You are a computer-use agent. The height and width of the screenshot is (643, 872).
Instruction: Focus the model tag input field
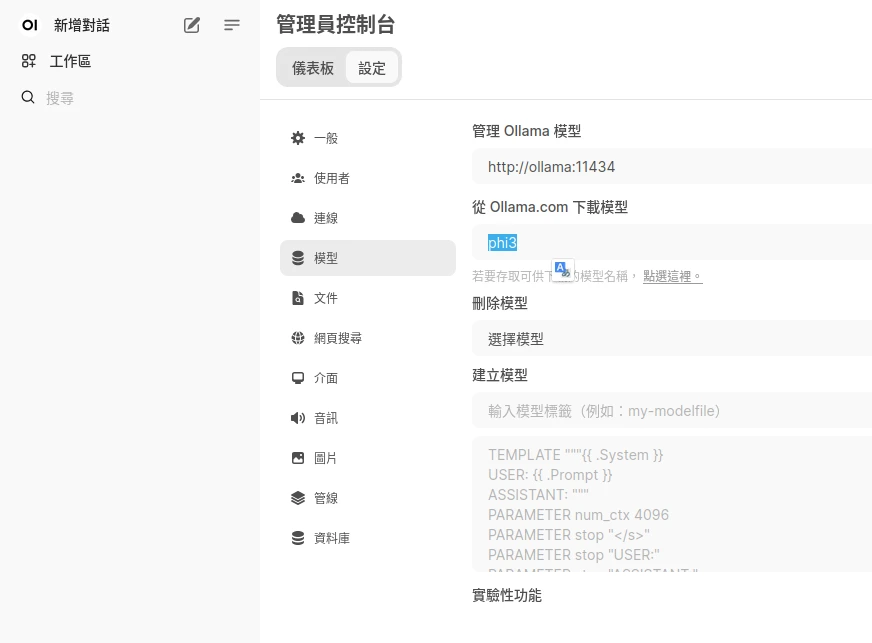coord(670,411)
